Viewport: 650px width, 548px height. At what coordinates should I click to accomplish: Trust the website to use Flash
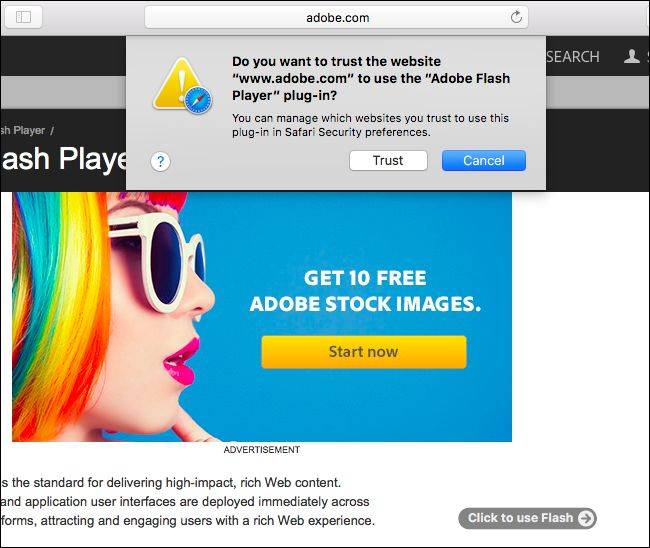coord(388,160)
